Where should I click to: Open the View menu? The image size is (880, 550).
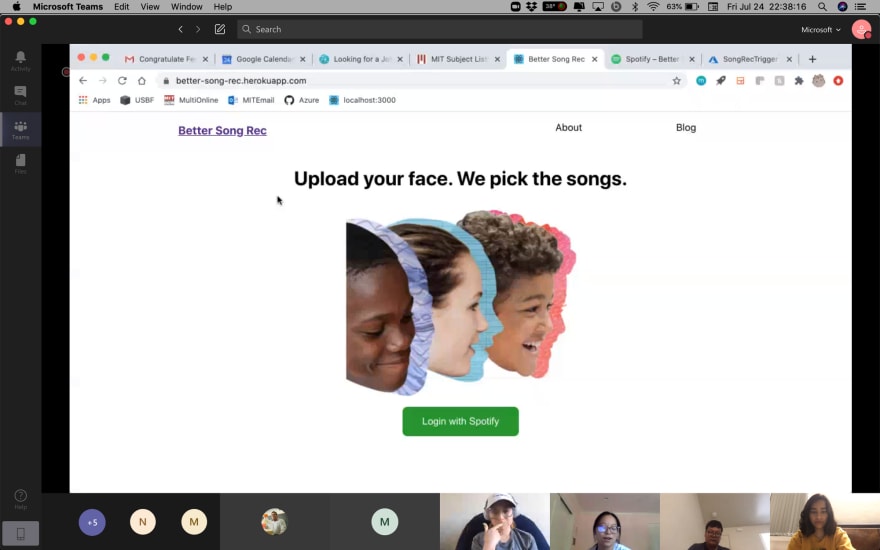point(150,7)
